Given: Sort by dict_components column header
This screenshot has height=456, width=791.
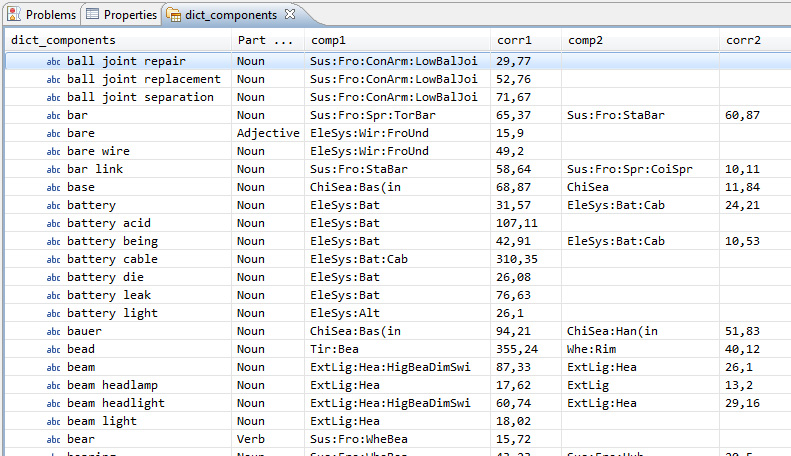Looking at the screenshot, I should point(63,40).
